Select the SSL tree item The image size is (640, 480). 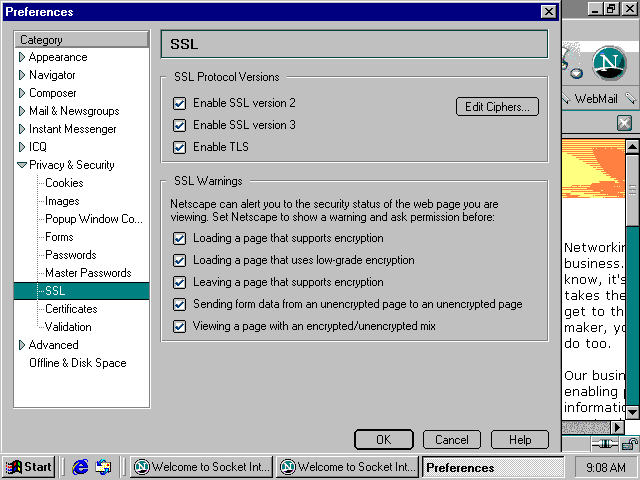(82, 291)
